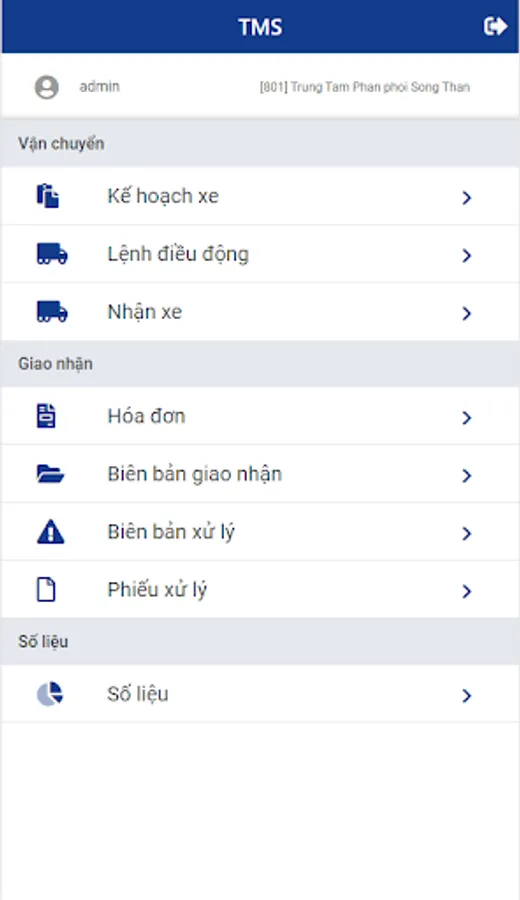Viewport: 520px width, 900px height.
Task: Open the Biên bản giao nhận menu item
Action: click(x=260, y=474)
